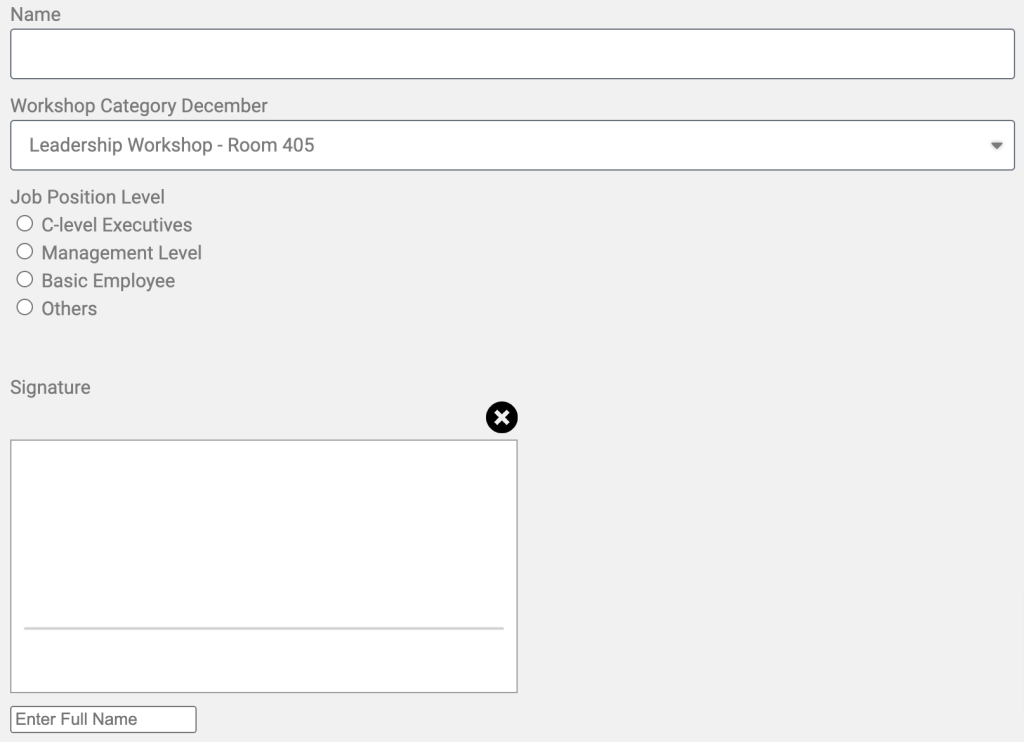This screenshot has width=1024, height=742.
Task: Pick the Basic Employee radio button
Action: click(25, 280)
